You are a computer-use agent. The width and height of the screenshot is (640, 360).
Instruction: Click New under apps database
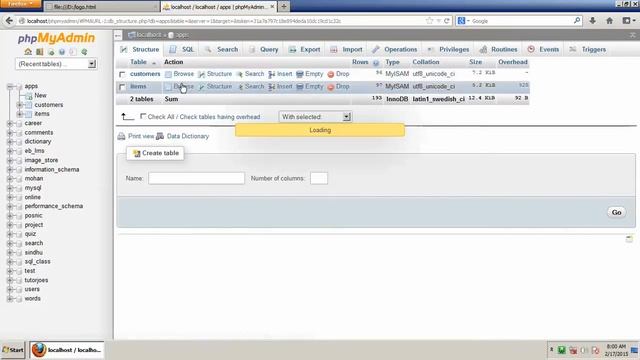click(40, 96)
